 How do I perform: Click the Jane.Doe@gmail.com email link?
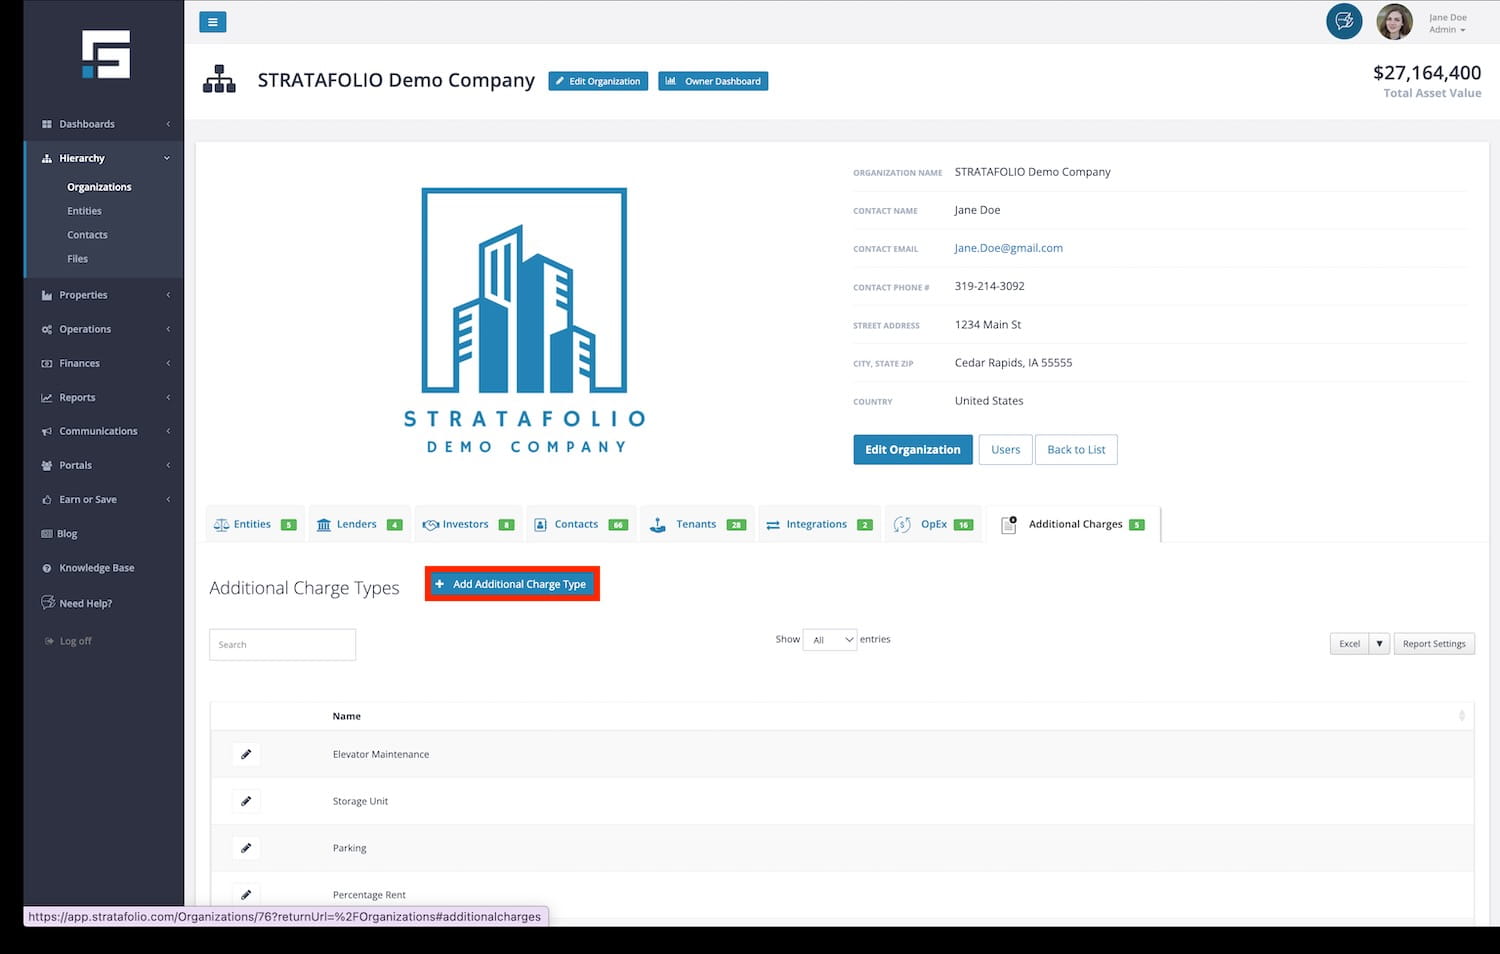1008,248
